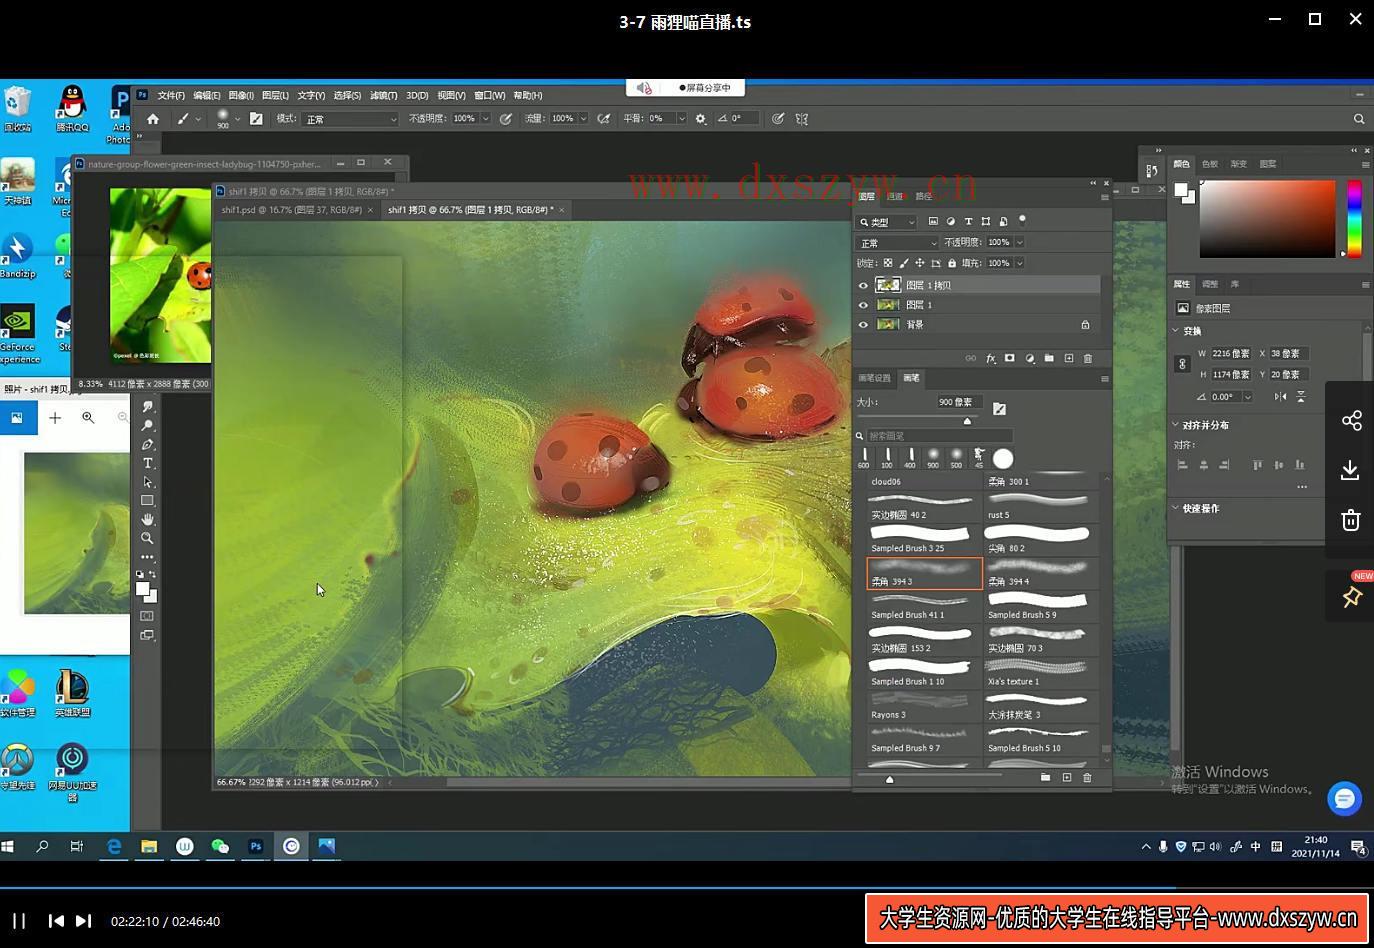
Task: Adjust the brush 大小 size slider
Action: (x=967, y=420)
